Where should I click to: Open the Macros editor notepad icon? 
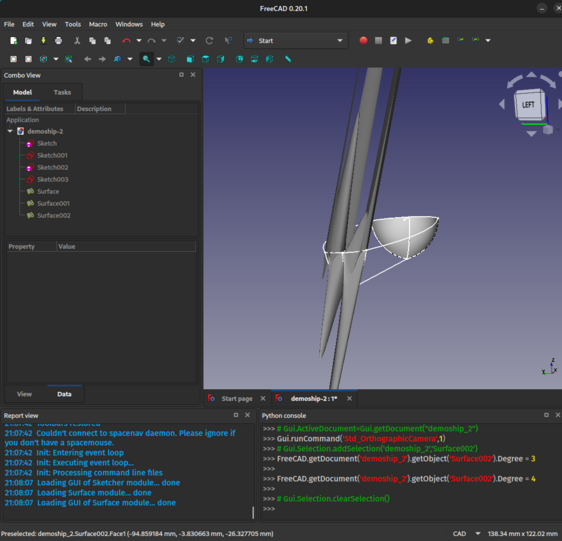393,41
